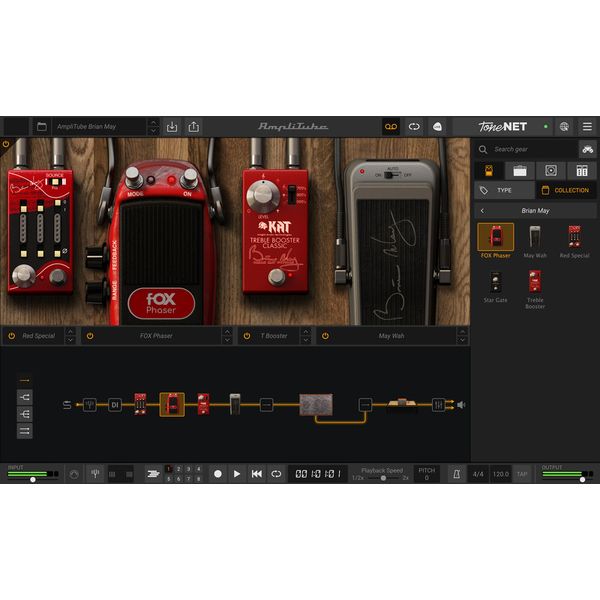Click the ToneNET logo
The image size is (600, 600).
(502, 127)
